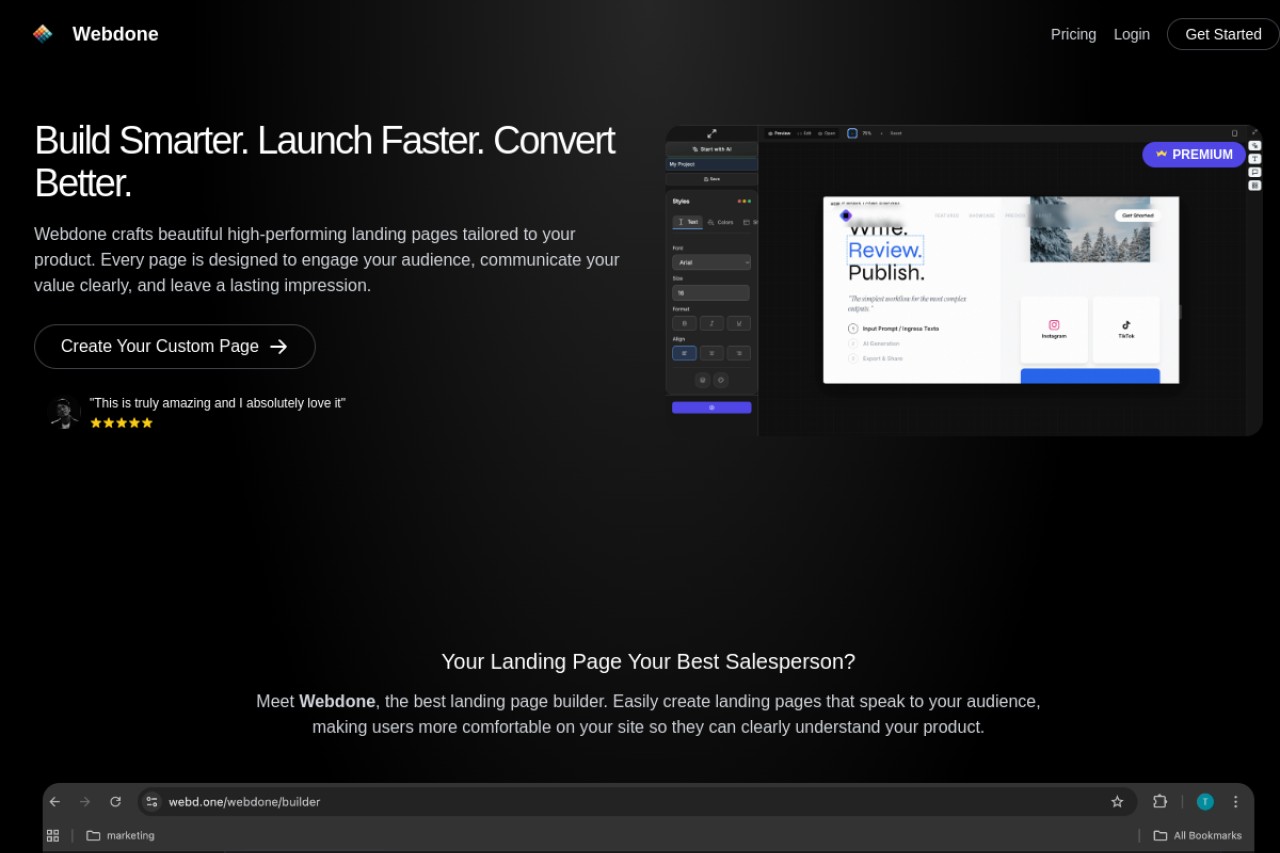Click "Your Landing Page Your Best Salesperson?" heading
The height and width of the screenshot is (853, 1280).
click(x=648, y=661)
